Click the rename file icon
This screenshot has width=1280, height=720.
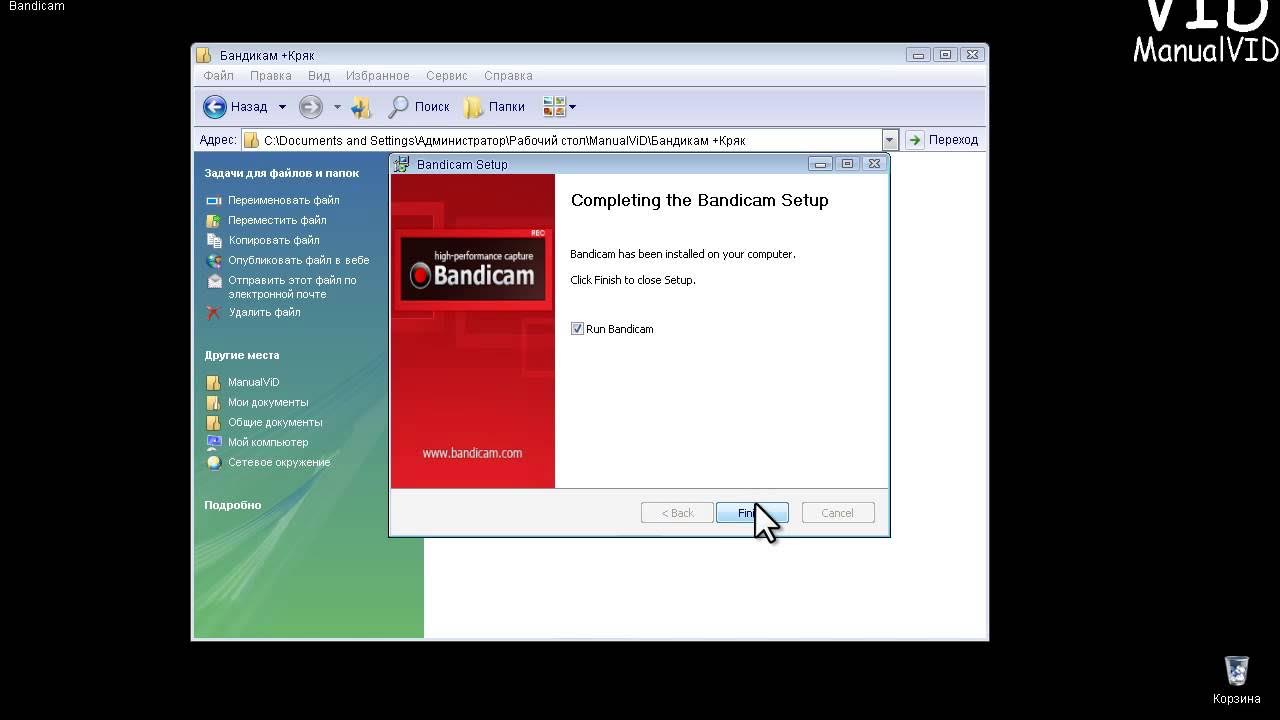tap(213, 200)
